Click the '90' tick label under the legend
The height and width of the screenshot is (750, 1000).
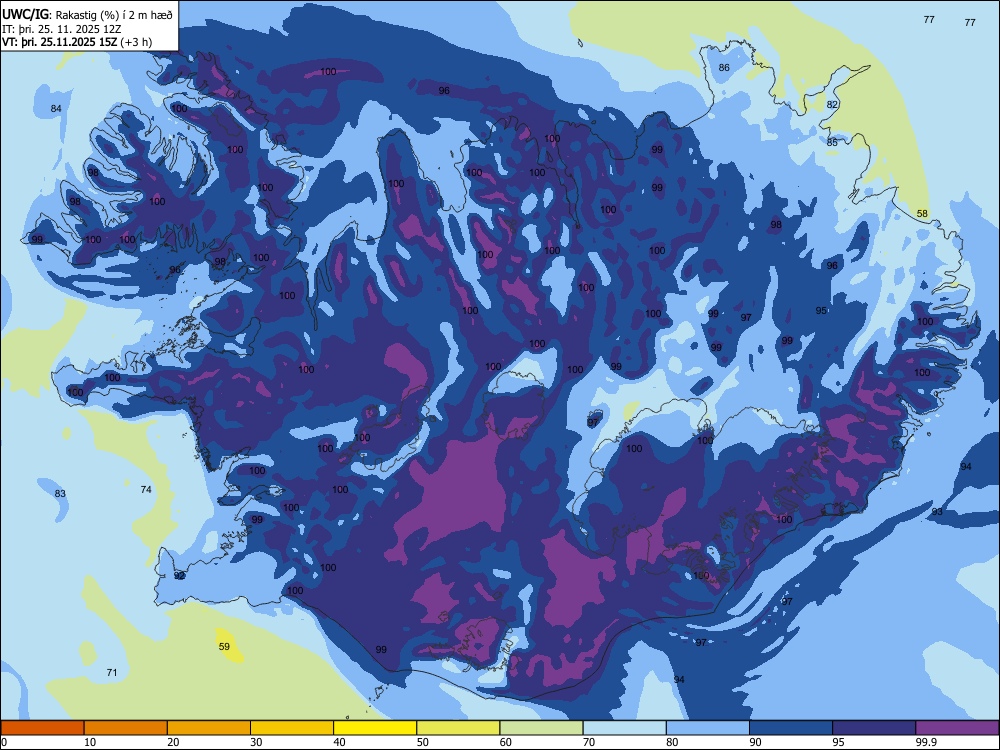click(x=756, y=742)
